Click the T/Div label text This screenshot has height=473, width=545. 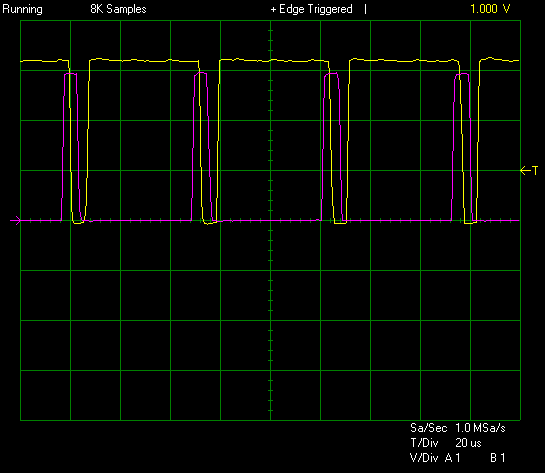(424, 443)
